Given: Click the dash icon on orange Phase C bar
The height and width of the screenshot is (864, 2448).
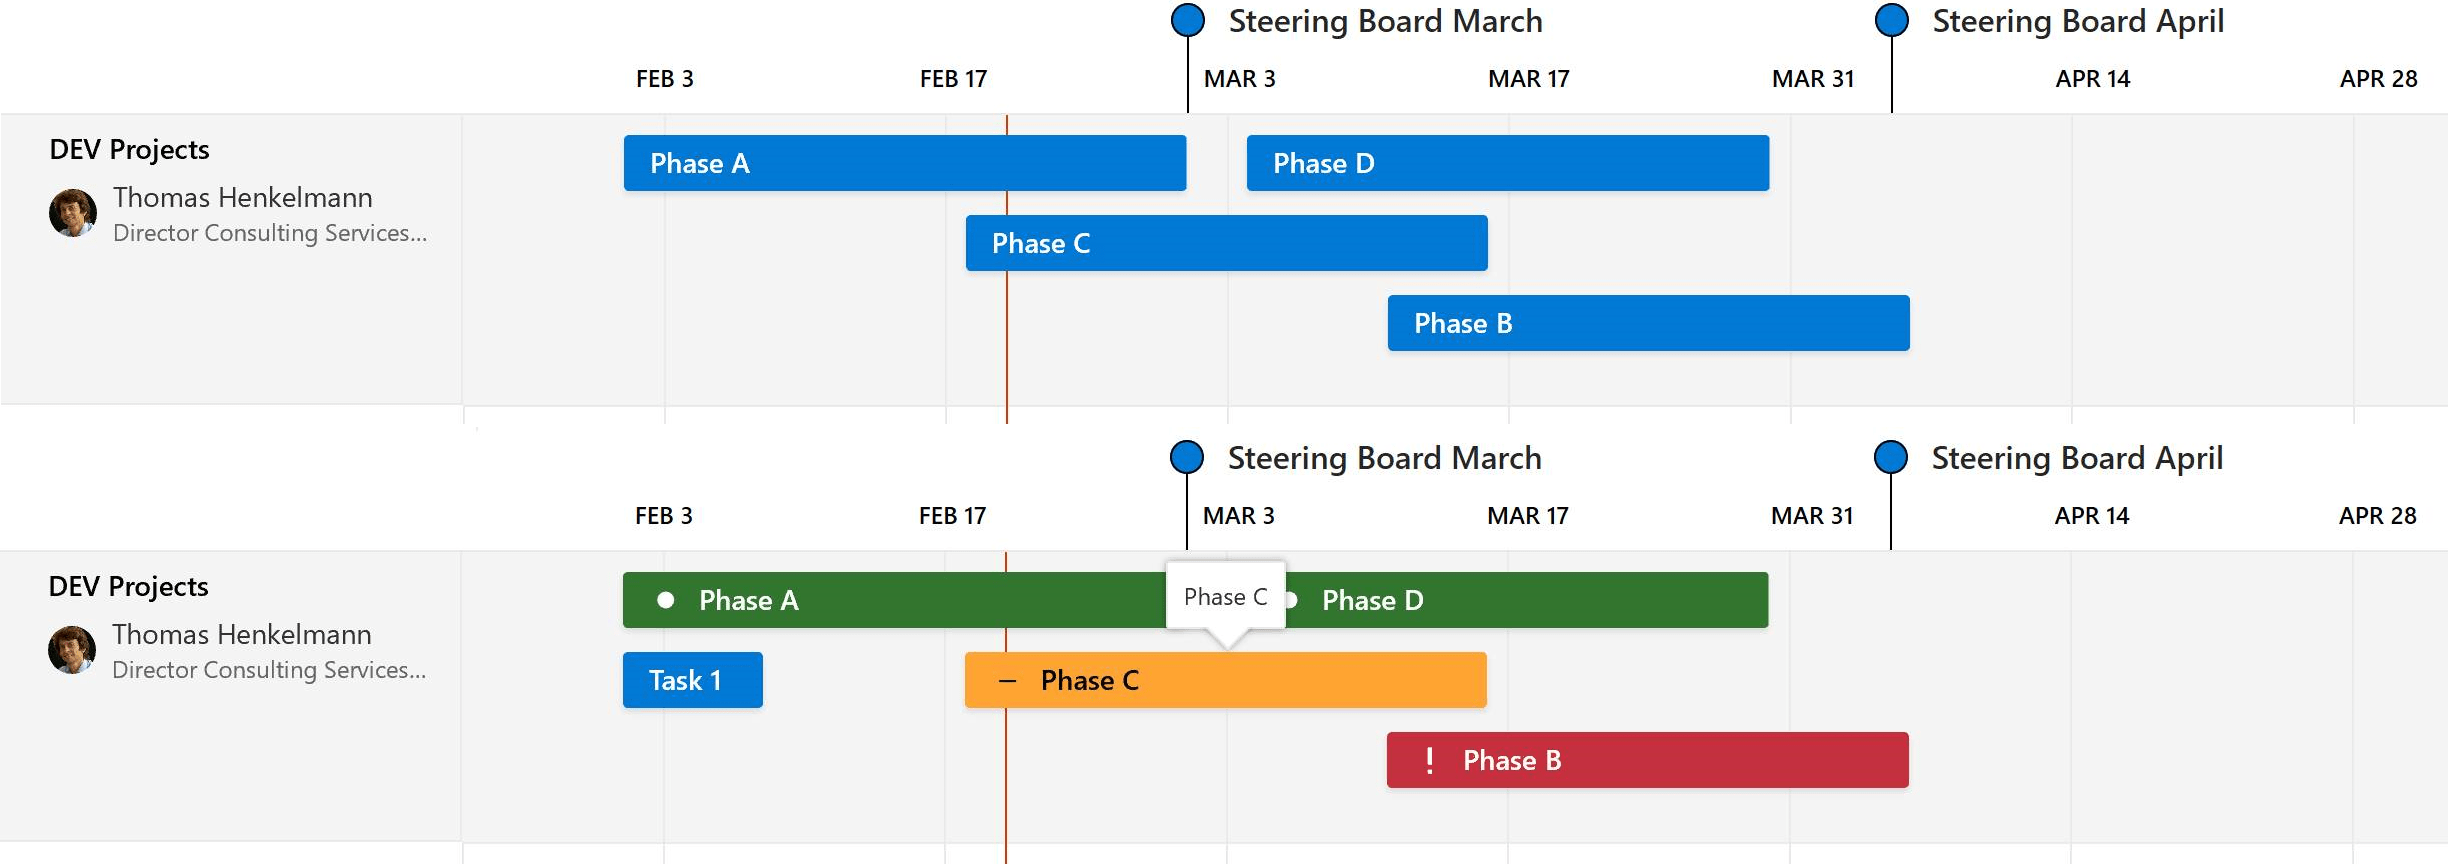Looking at the screenshot, I should (1007, 681).
